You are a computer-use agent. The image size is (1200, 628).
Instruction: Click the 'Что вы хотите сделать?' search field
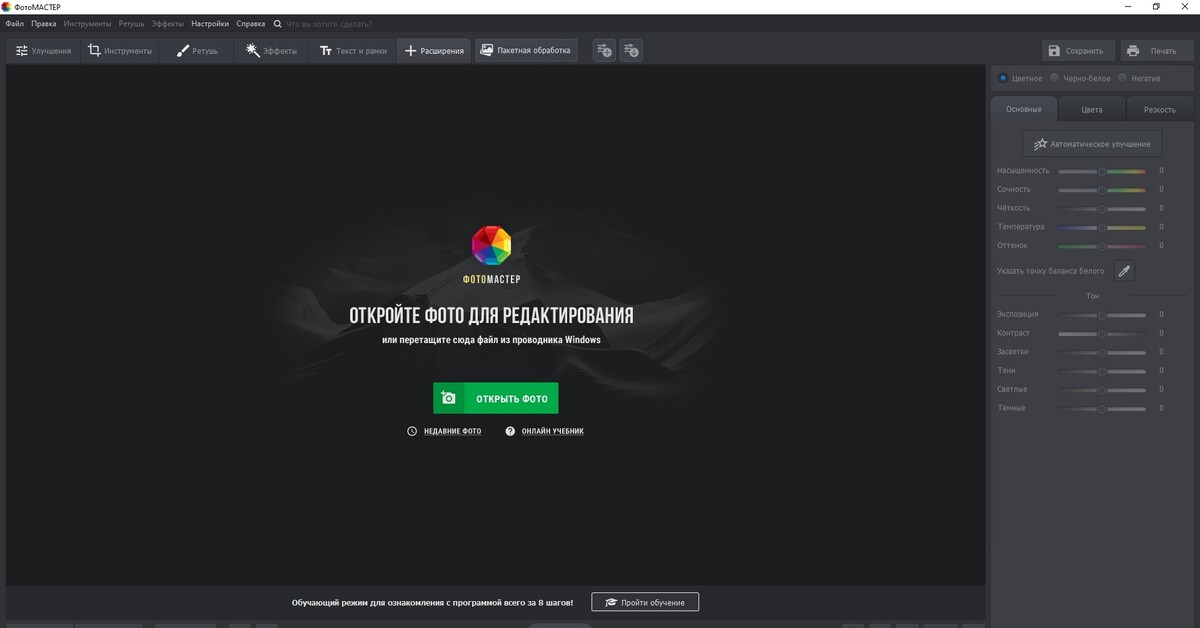(x=329, y=23)
